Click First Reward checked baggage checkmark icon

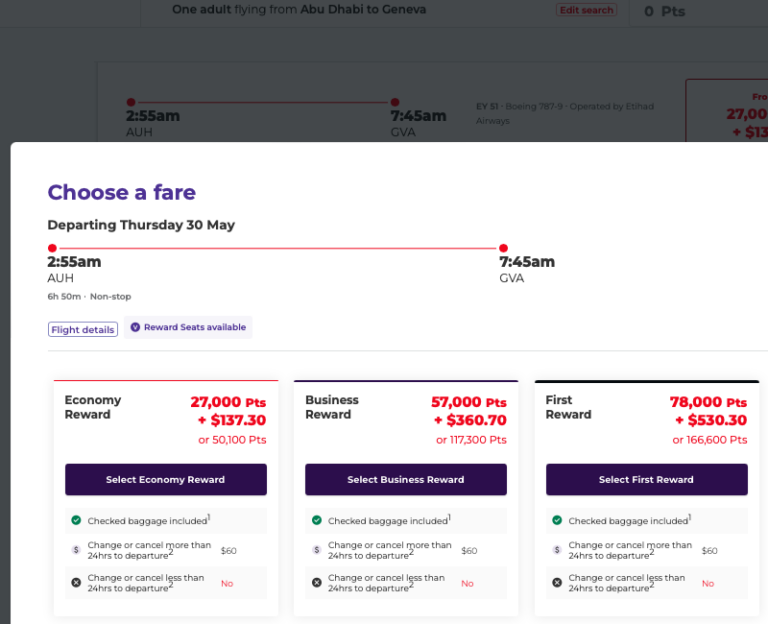click(557, 520)
